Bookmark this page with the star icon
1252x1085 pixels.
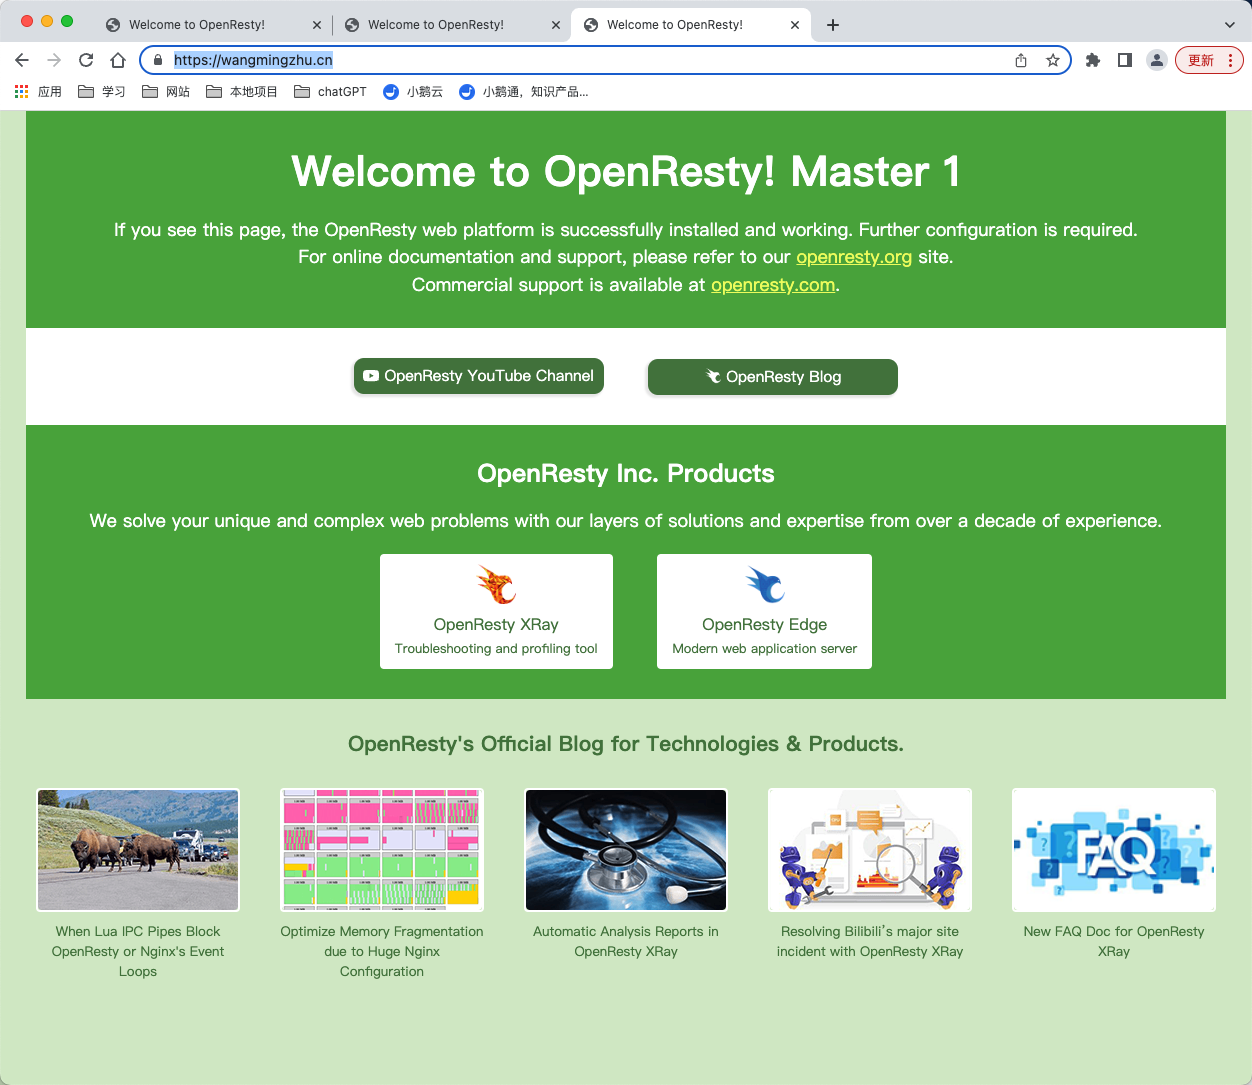(1053, 60)
